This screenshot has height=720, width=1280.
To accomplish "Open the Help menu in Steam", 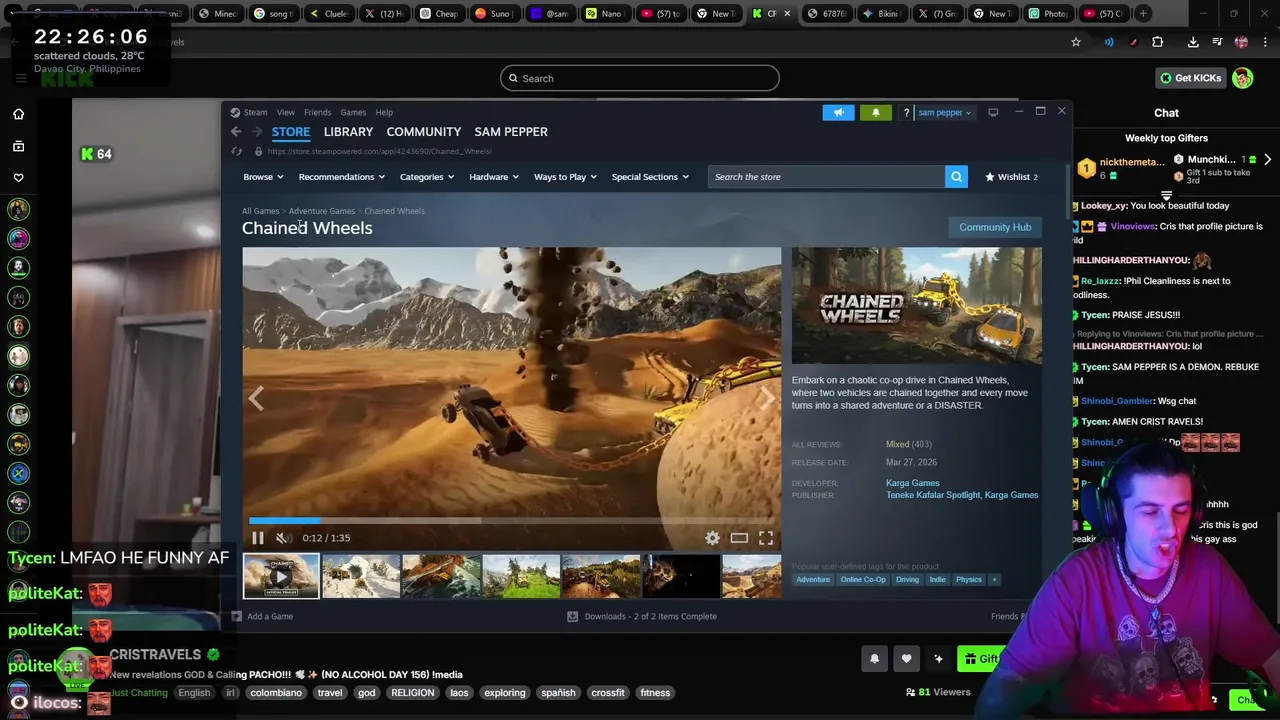I will 384,112.
